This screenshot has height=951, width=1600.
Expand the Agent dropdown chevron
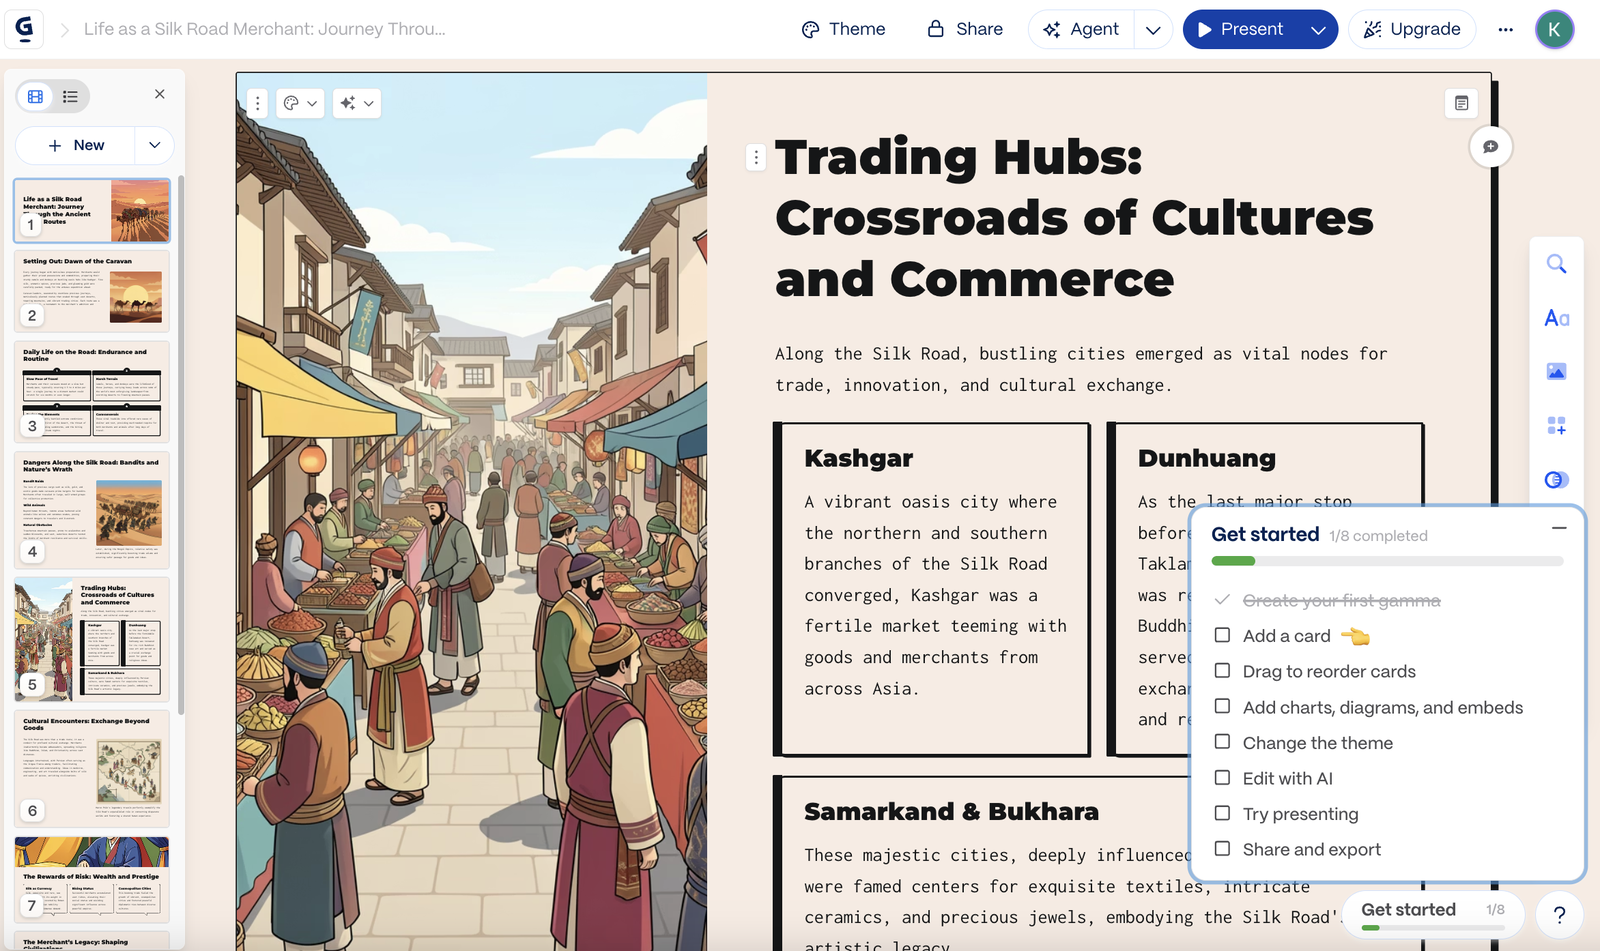(x=1152, y=30)
